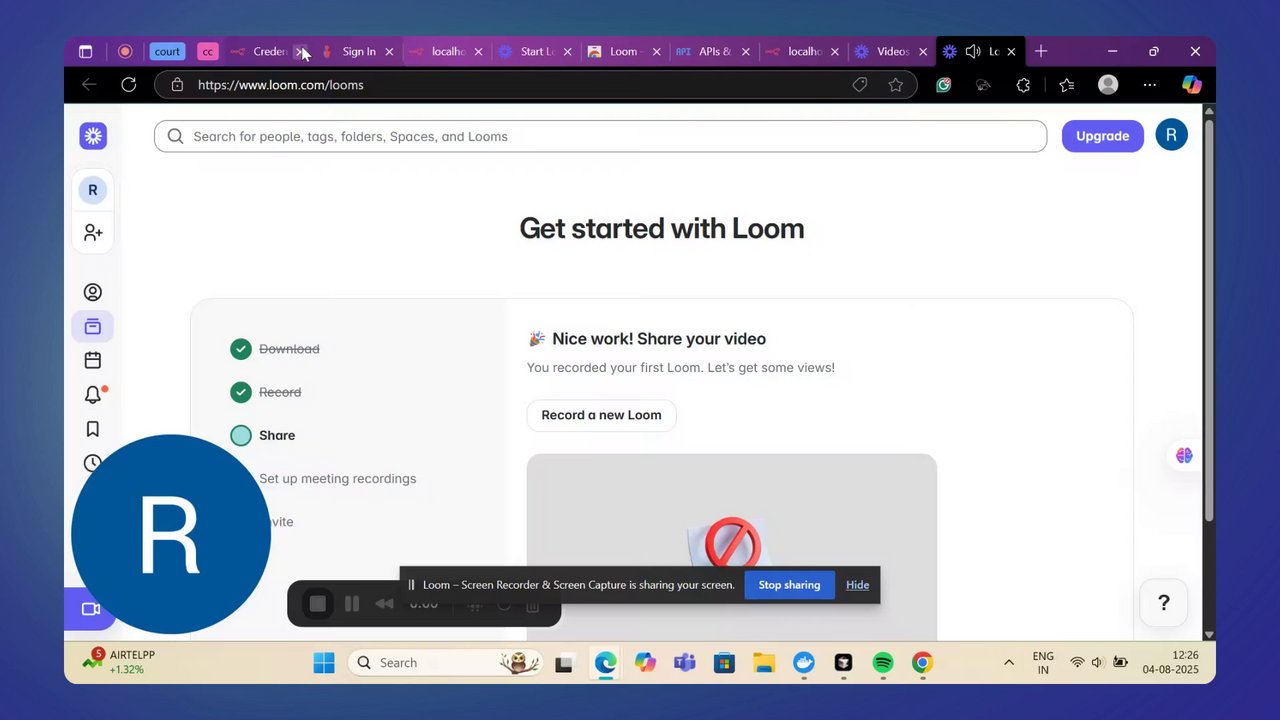Toggle the green checkmark beside Download
Screen dimensions: 1280x720
(241, 349)
